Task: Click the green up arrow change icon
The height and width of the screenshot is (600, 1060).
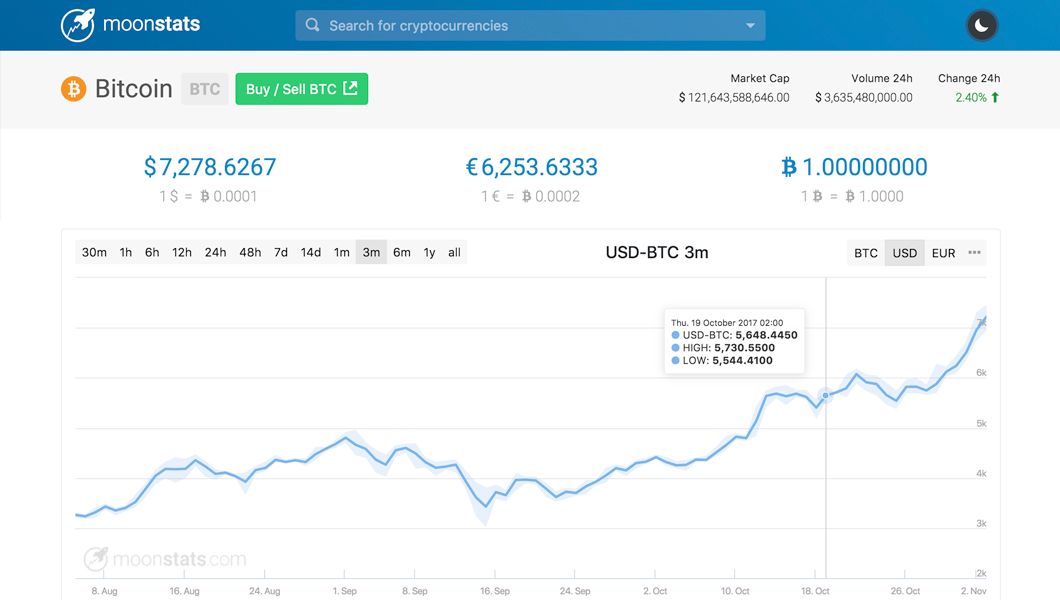Action: (x=995, y=97)
